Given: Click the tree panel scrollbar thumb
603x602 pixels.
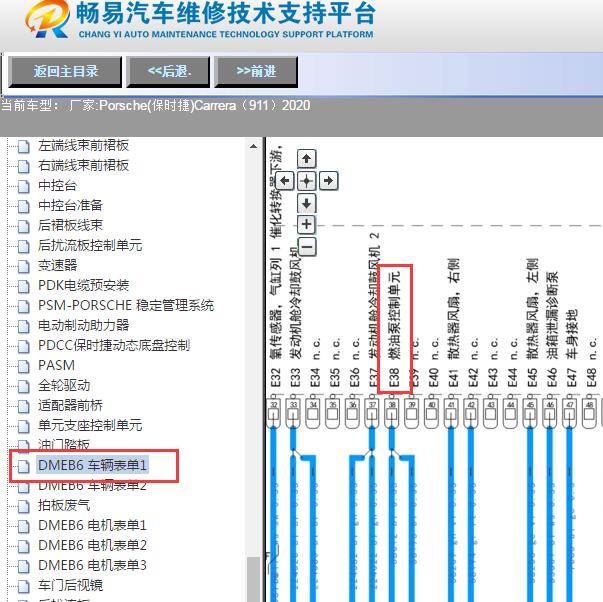Looking at the screenshot, I should (x=253, y=579).
